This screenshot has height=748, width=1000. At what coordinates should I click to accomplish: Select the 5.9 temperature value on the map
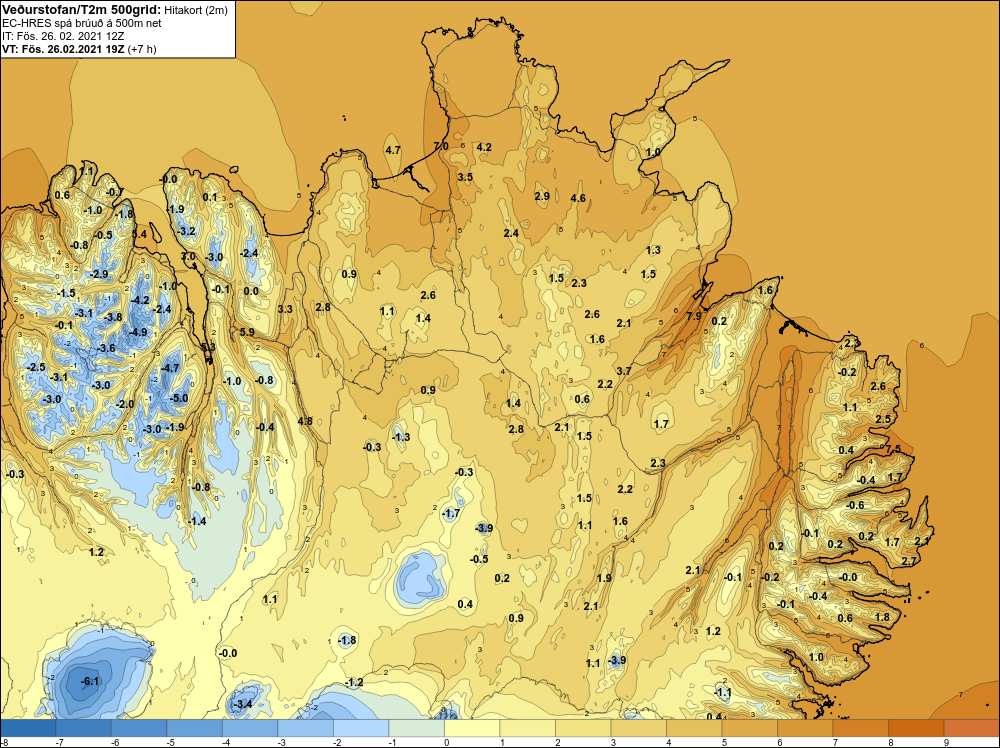pyautogui.click(x=247, y=332)
